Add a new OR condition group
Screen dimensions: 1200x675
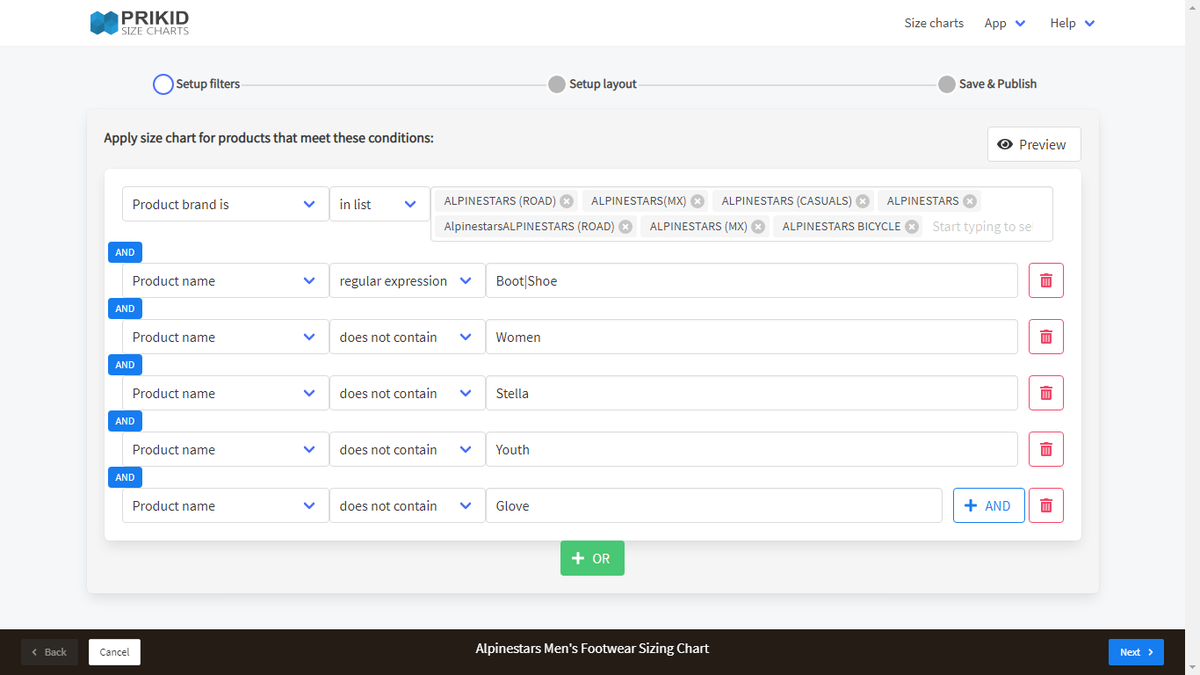coord(592,558)
